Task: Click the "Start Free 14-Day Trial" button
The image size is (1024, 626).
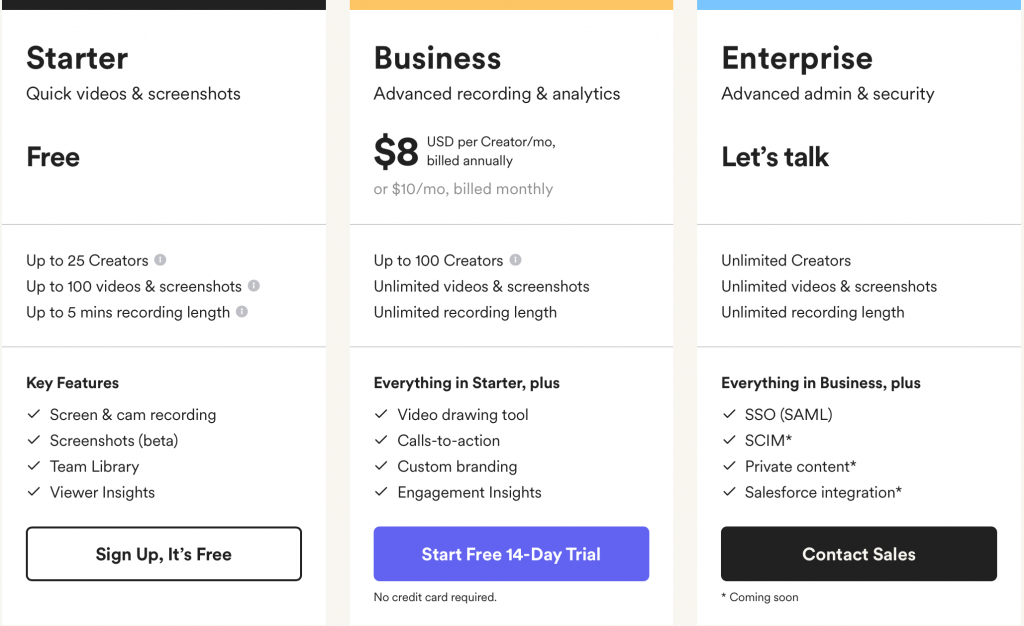Action: tap(511, 553)
